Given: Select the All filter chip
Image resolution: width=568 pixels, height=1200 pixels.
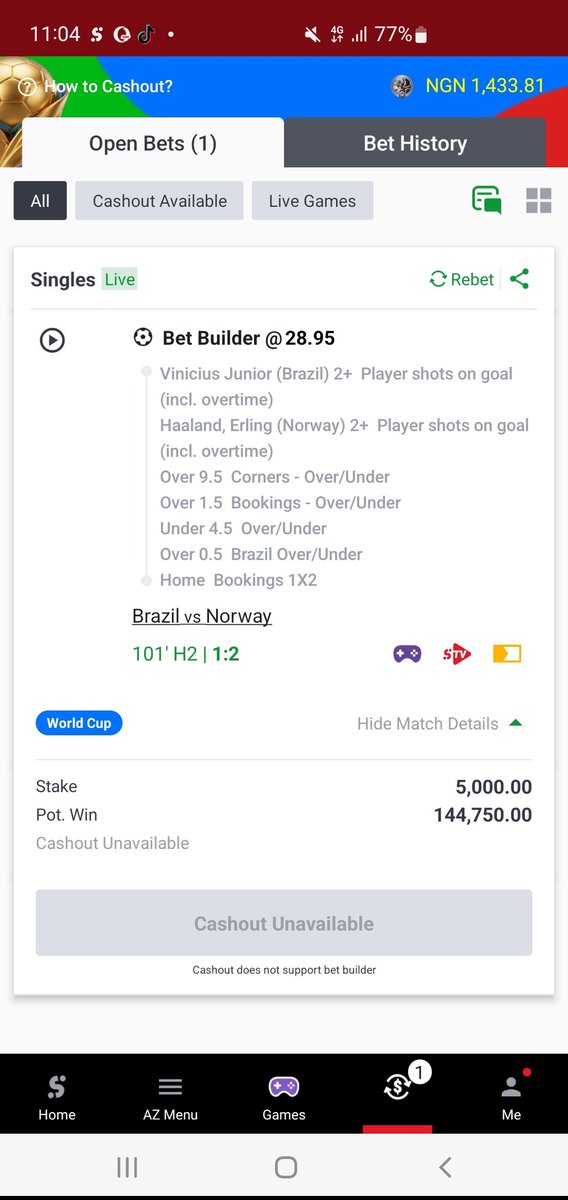Looking at the screenshot, I should coord(40,201).
